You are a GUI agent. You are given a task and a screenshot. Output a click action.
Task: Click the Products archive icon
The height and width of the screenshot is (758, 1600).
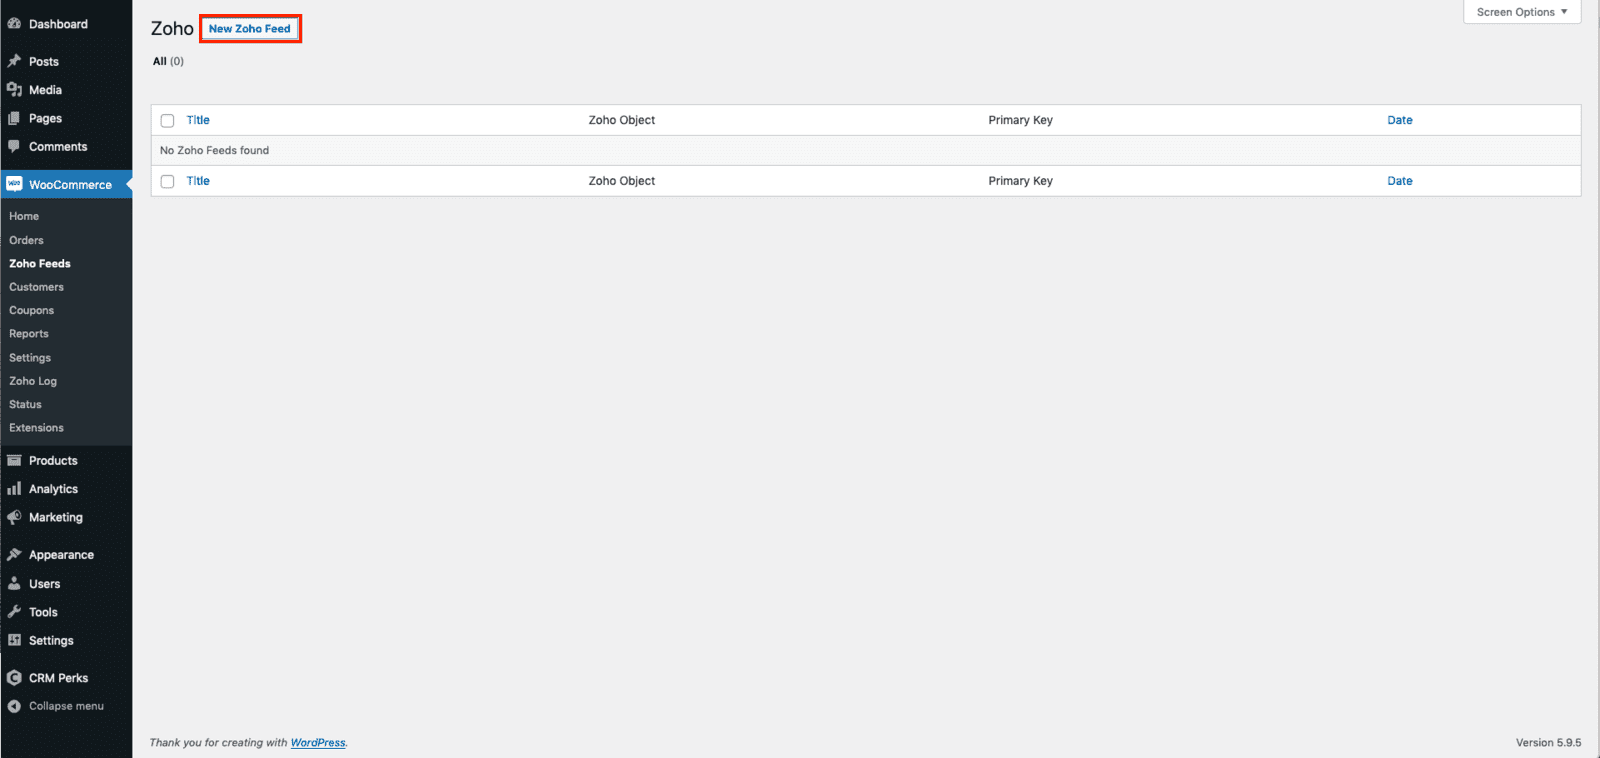14,461
